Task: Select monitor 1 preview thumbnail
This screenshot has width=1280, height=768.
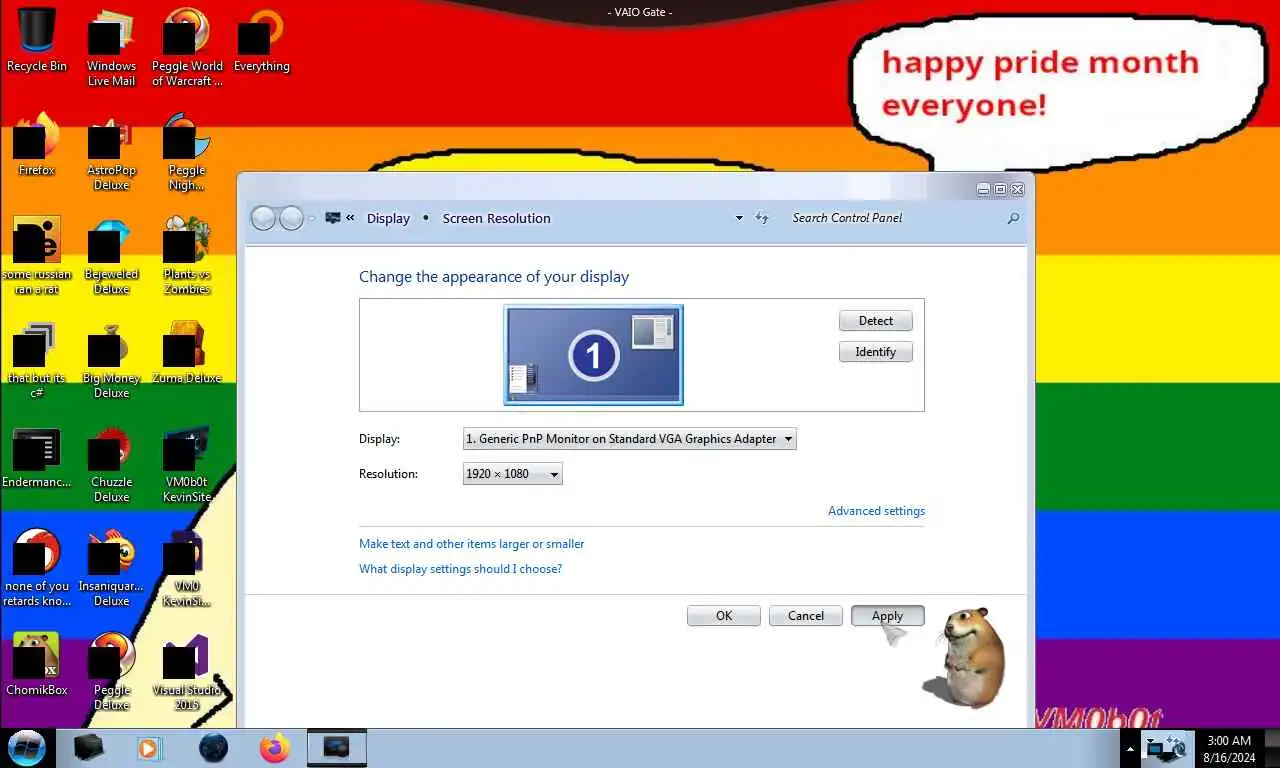Action: (593, 355)
